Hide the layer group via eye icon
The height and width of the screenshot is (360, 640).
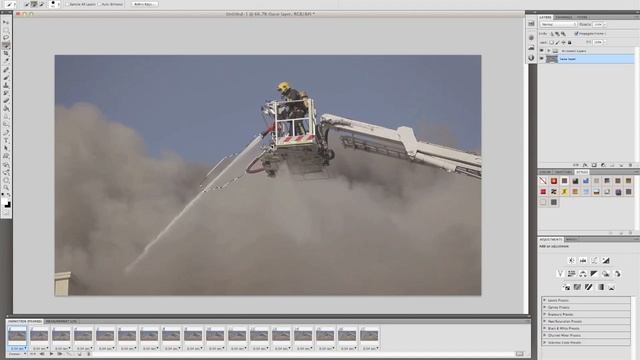pos(542,51)
